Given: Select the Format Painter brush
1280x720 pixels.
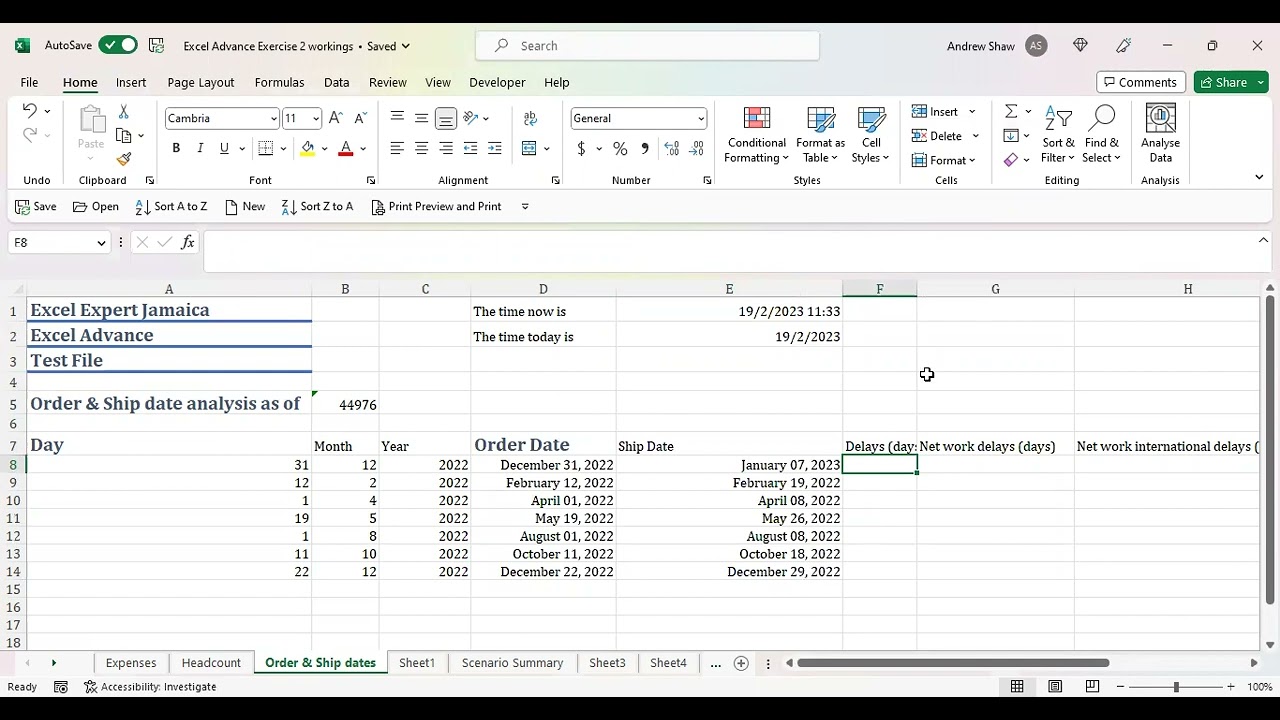Looking at the screenshot, I should click(x=124, y=160).
